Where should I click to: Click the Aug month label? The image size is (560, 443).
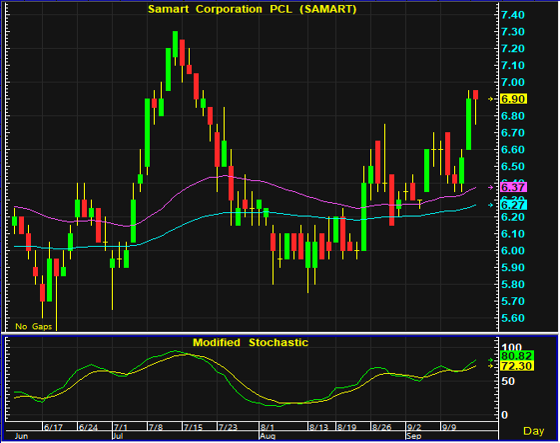[268, 436]
